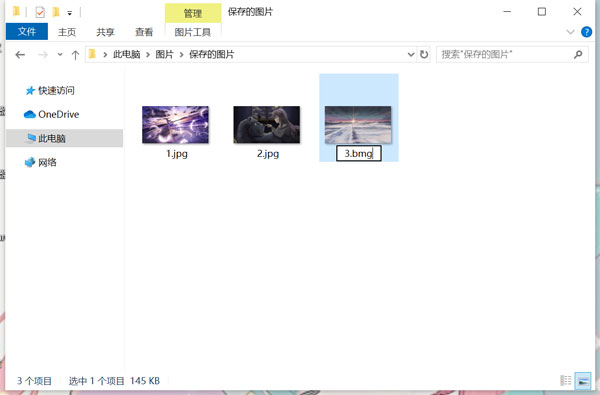Image resolution: width=600 pixels, height=395 pixels.
Task: Select the 1.jpg thumbnail
Action: pyautogui.click(x=175, y=125)
